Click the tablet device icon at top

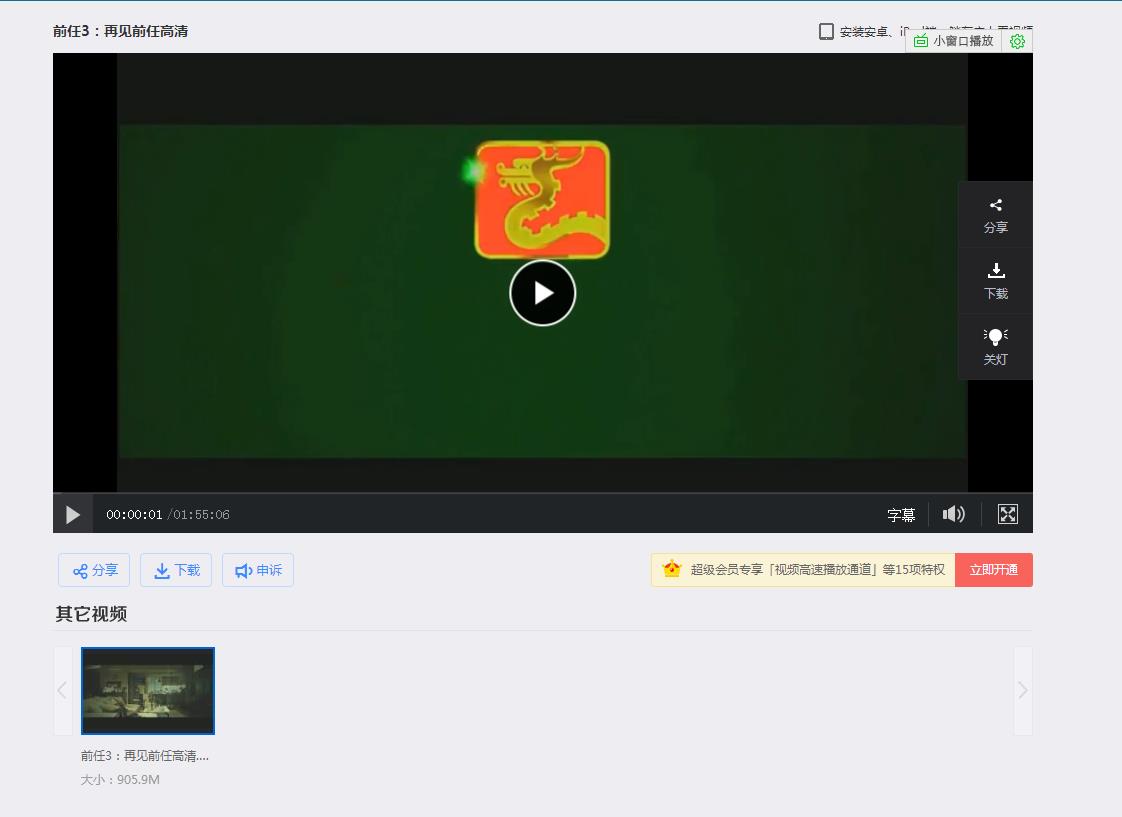tap(826, 31)
